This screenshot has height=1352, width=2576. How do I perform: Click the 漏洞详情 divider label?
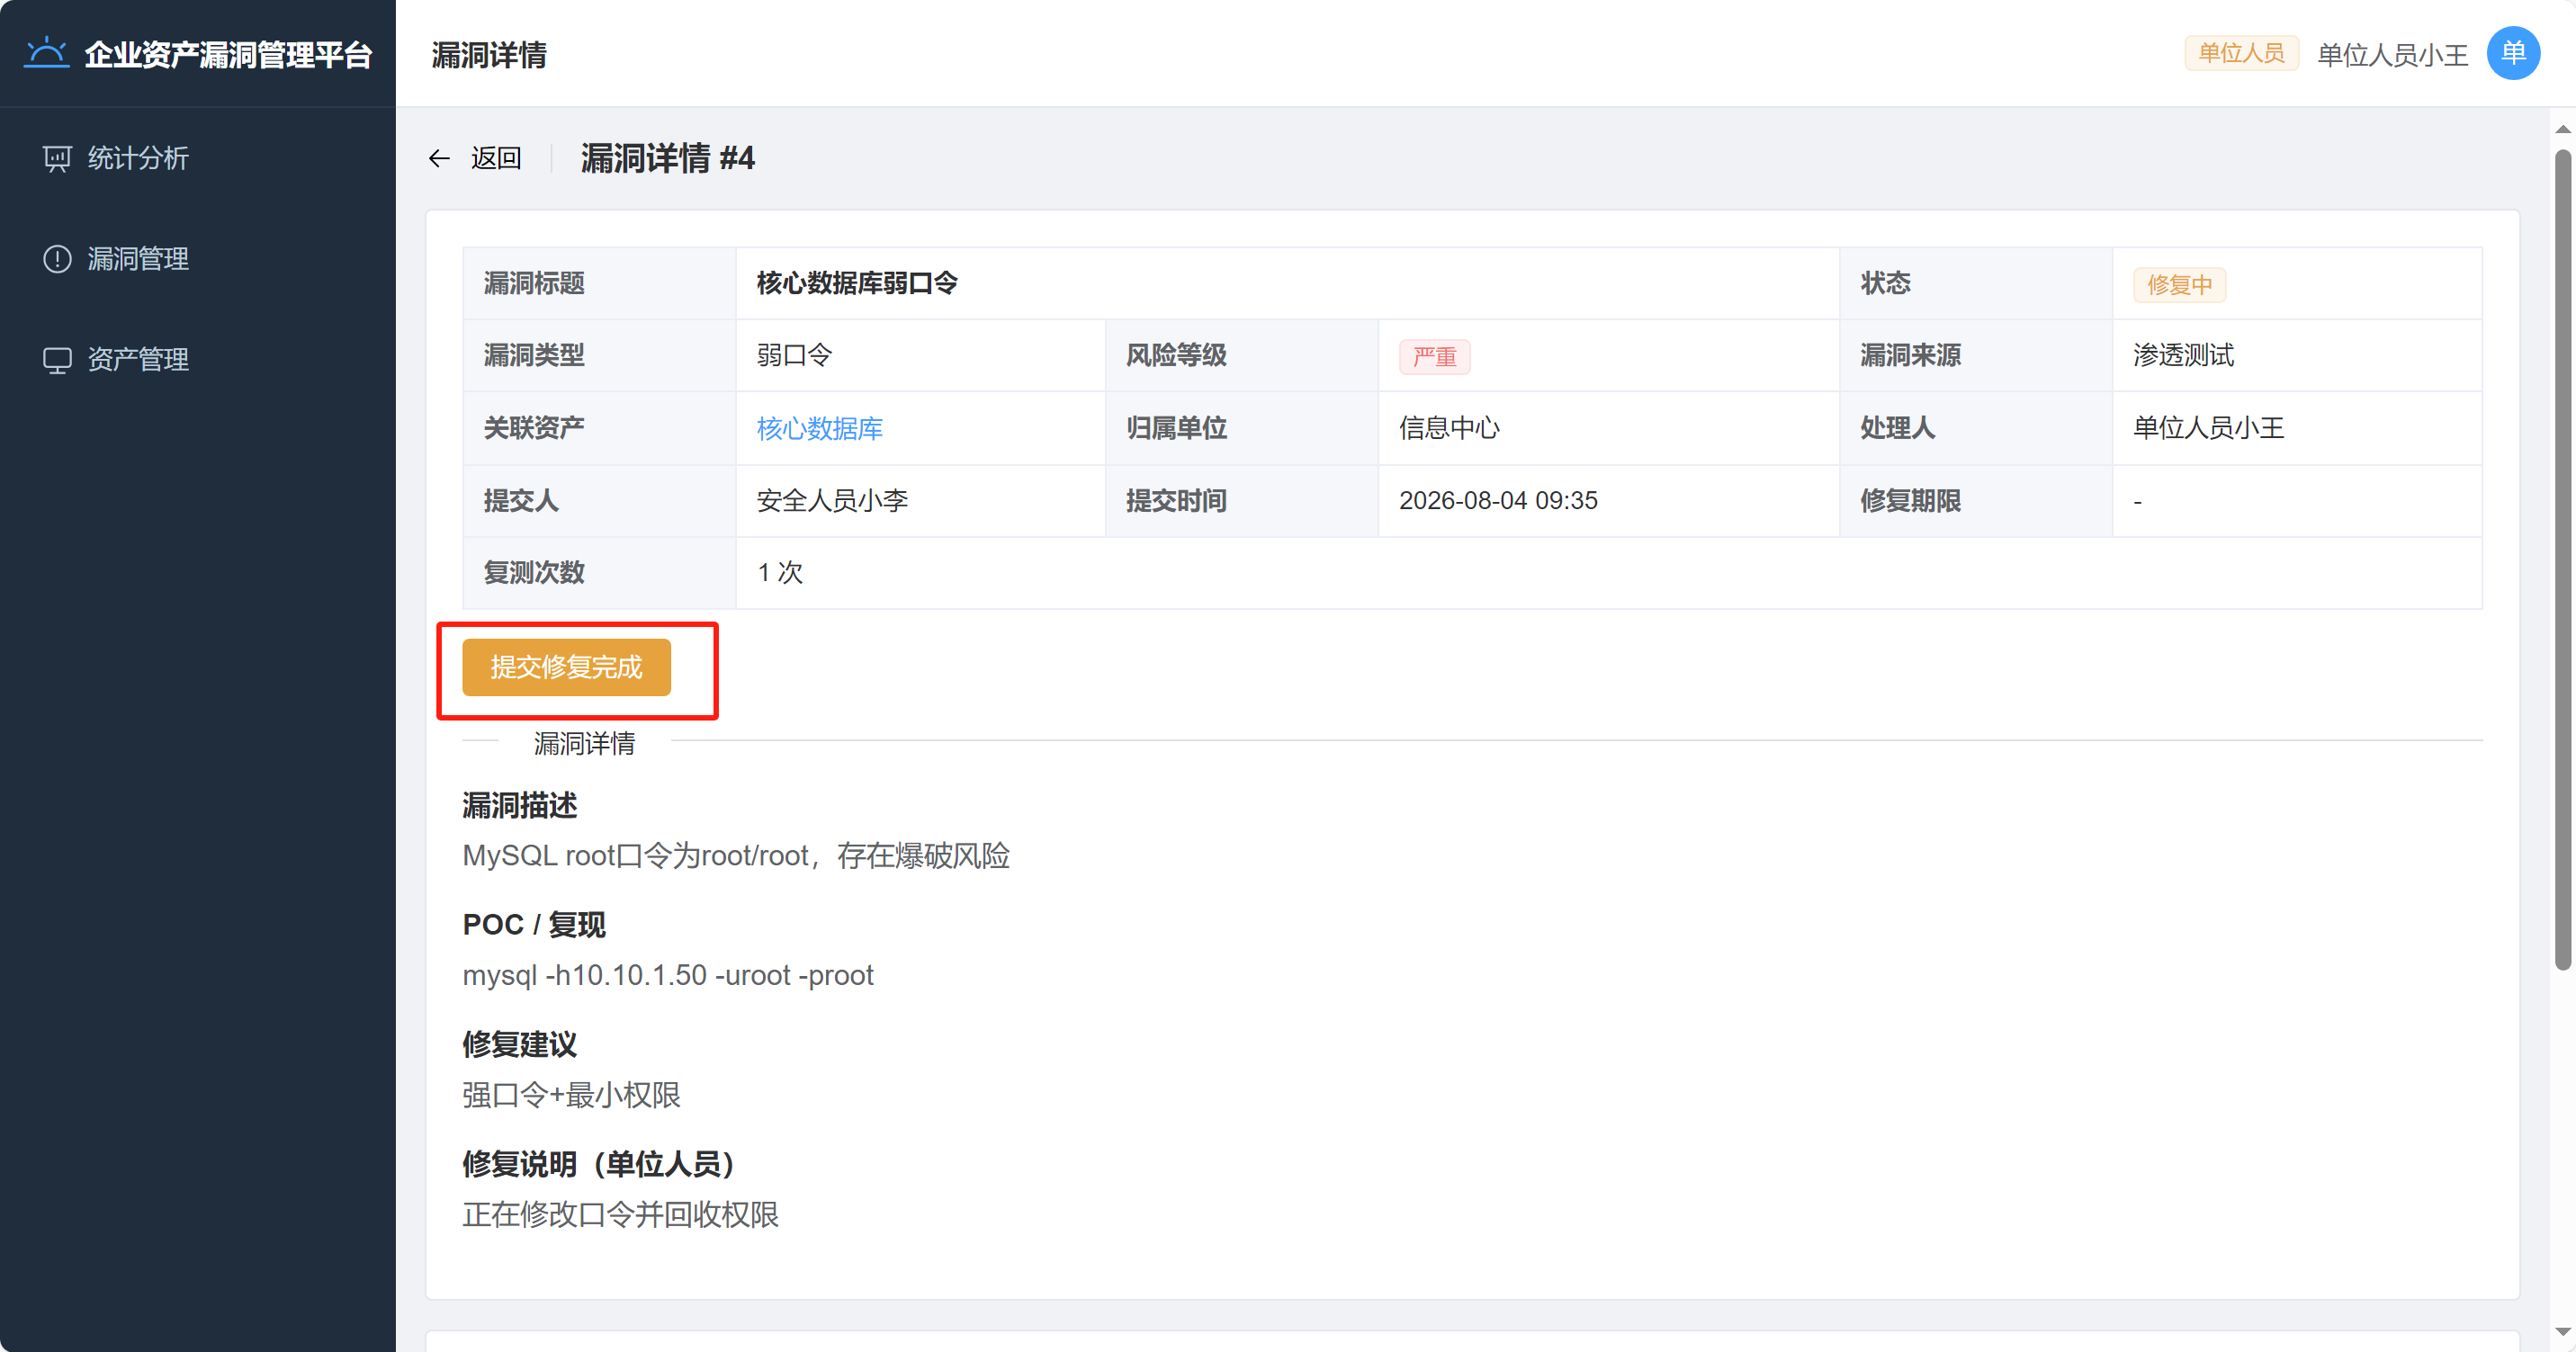coord(584,743)
